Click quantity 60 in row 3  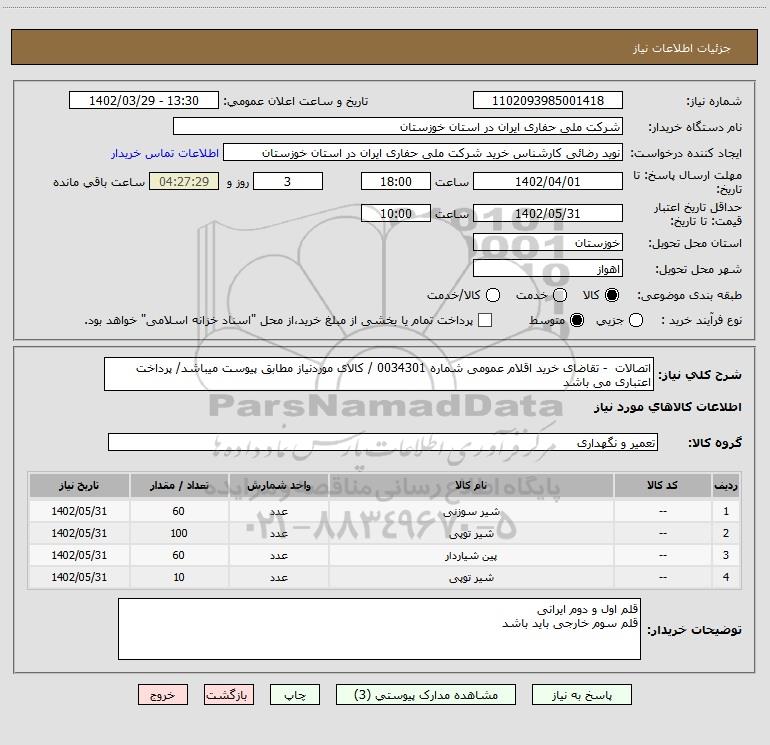tap(178, 555)
